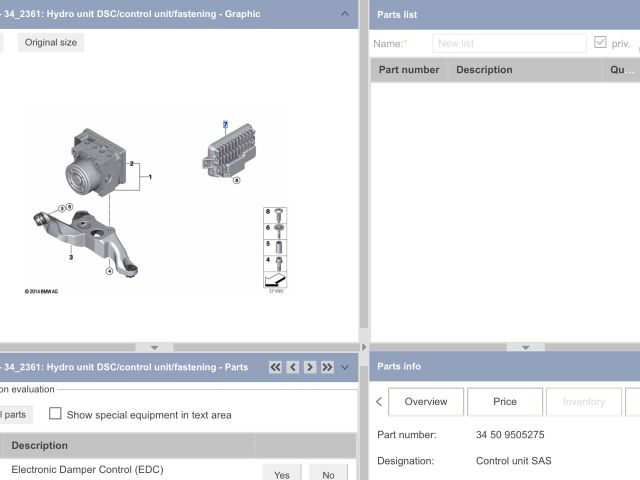The height and width of the screenshot is (480, 640).
Task: Click the Parts list Name input field
Action: [510, 43]
